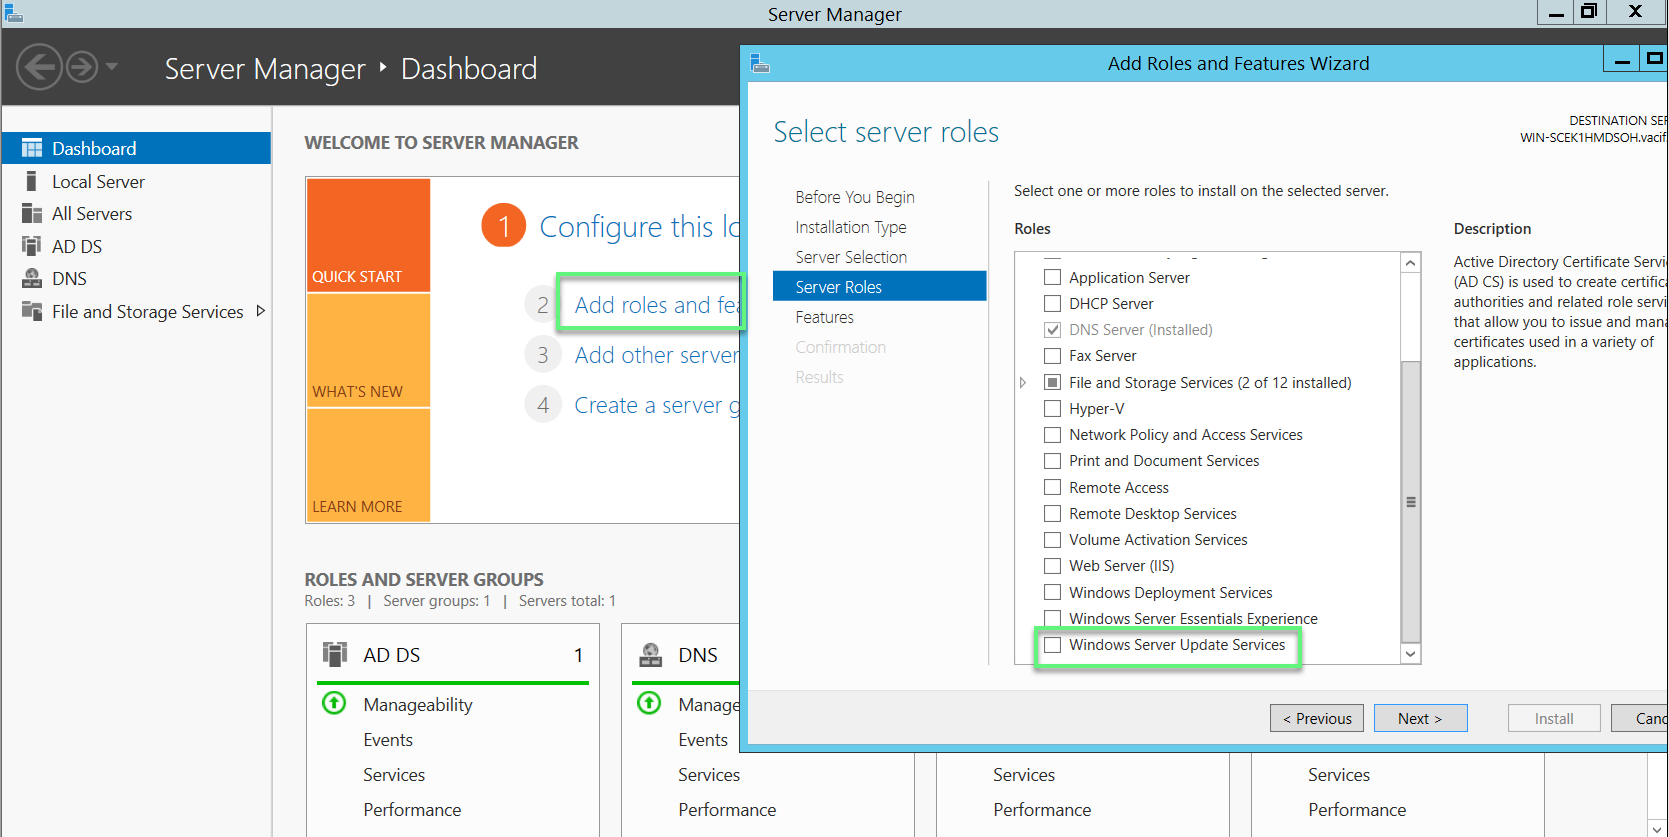Click AD DS Manageability green status icon

point(334,703)
